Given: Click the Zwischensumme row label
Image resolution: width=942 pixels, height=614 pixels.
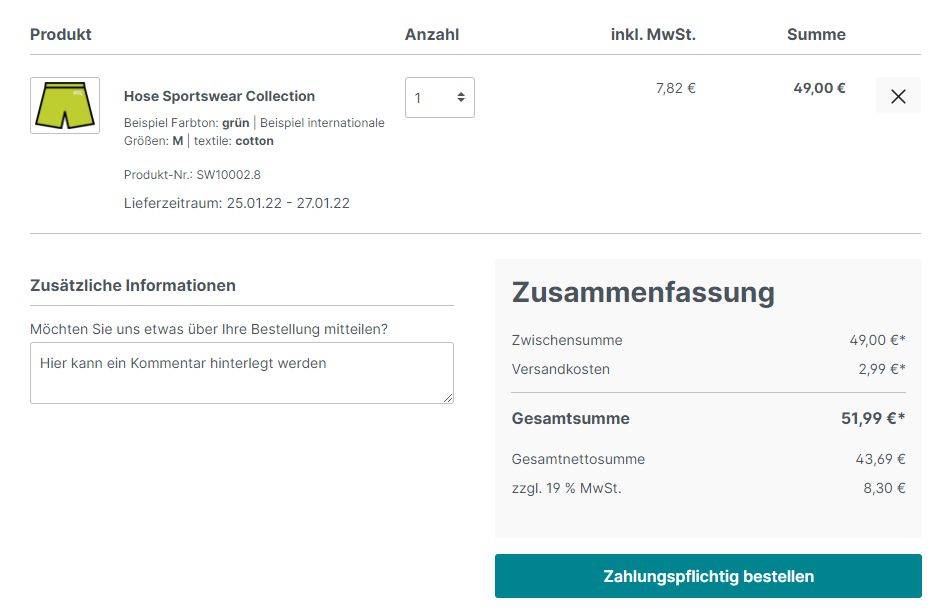Looking at the screenshot, I should point(567,340).
